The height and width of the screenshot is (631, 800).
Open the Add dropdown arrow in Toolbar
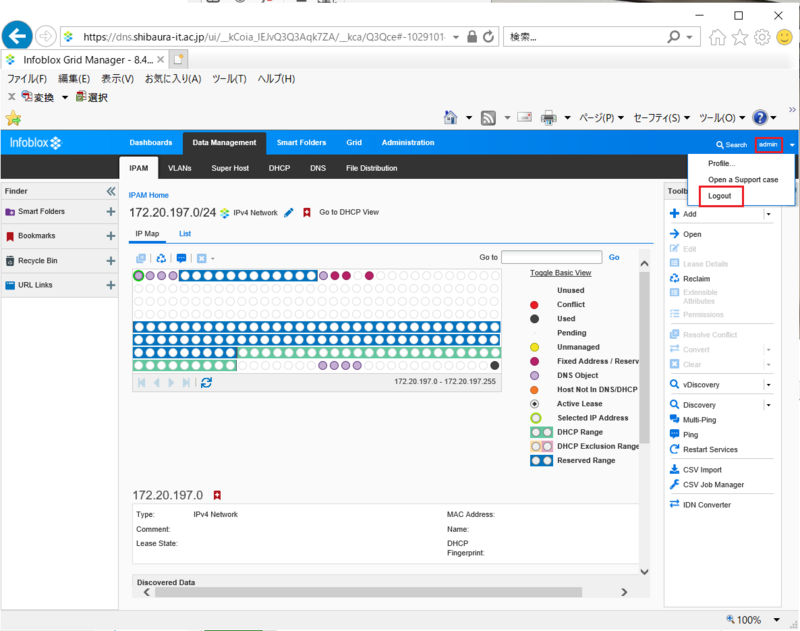point(768,214)
